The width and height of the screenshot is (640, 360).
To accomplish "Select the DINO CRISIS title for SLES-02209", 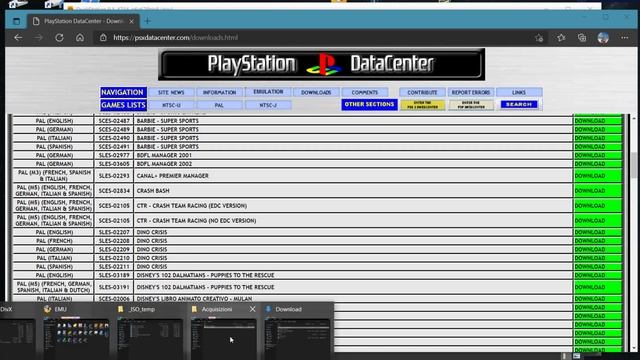I will tap(152, 249).
